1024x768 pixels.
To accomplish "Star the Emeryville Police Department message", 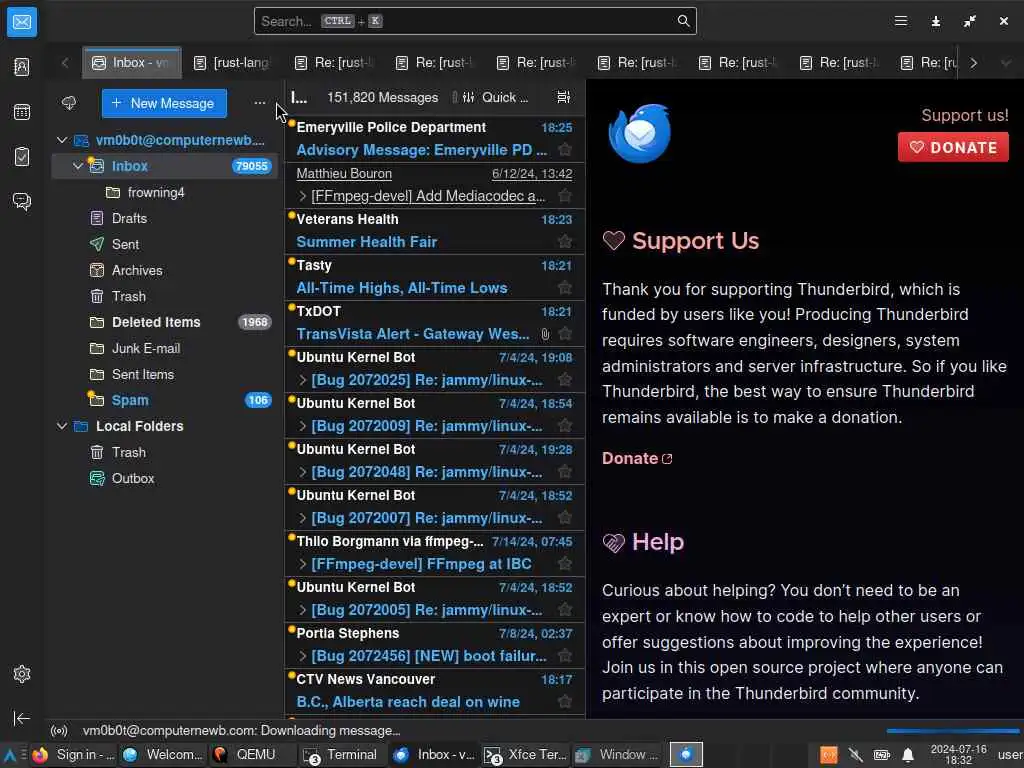I will (x=565, y=150).
